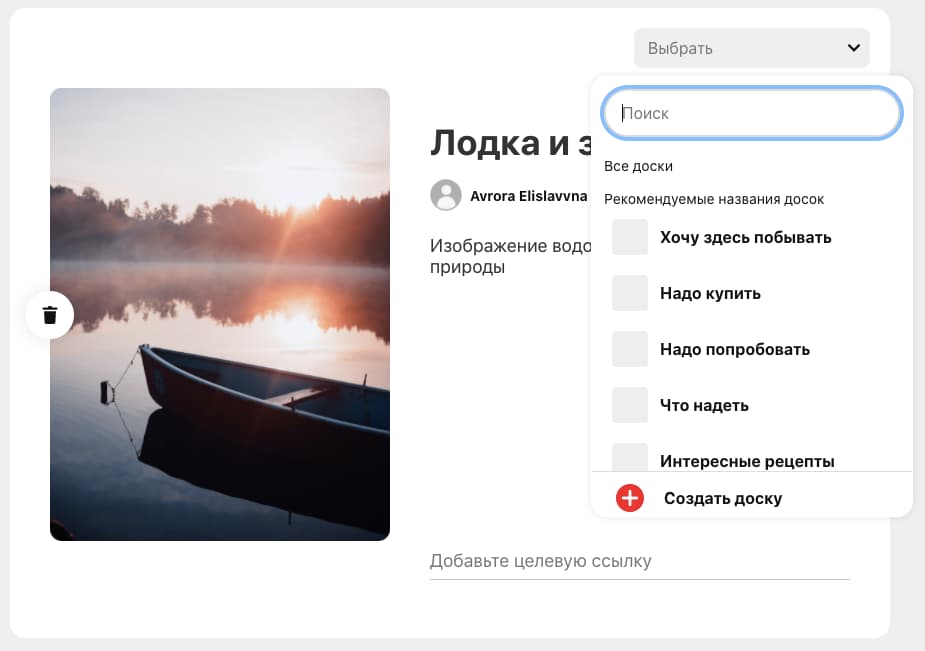Image resolution: width=925 pixels, height=651 pixels.
Task: Select the board Хочу здесь побывать
Action: coord(745,237)
